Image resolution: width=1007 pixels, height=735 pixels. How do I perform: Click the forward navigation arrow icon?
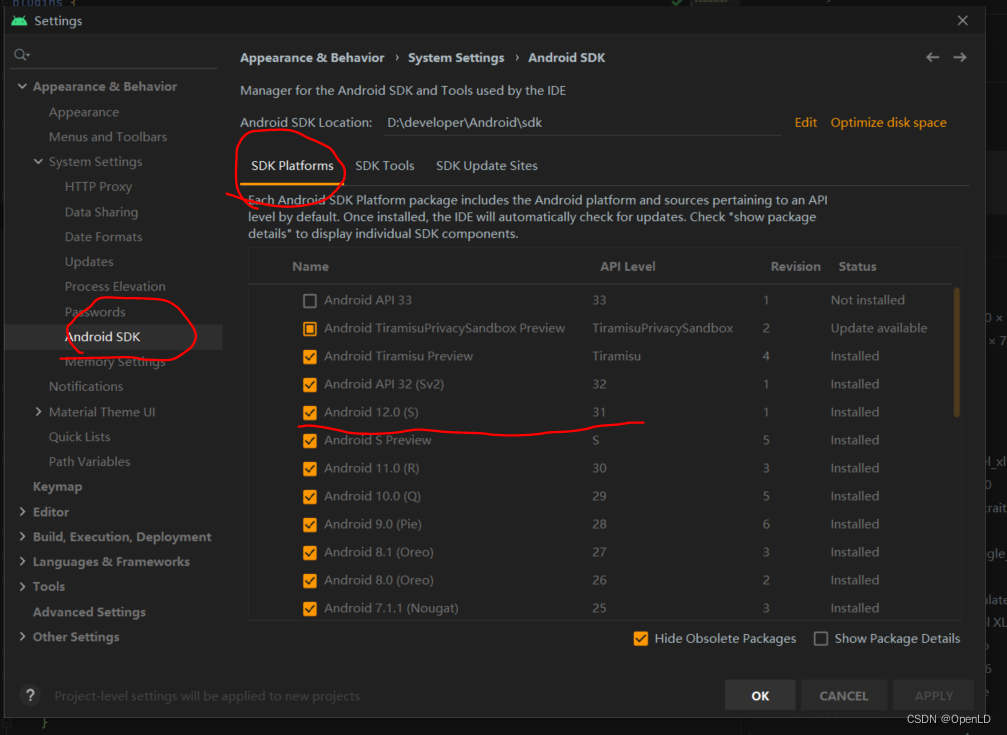960,58
